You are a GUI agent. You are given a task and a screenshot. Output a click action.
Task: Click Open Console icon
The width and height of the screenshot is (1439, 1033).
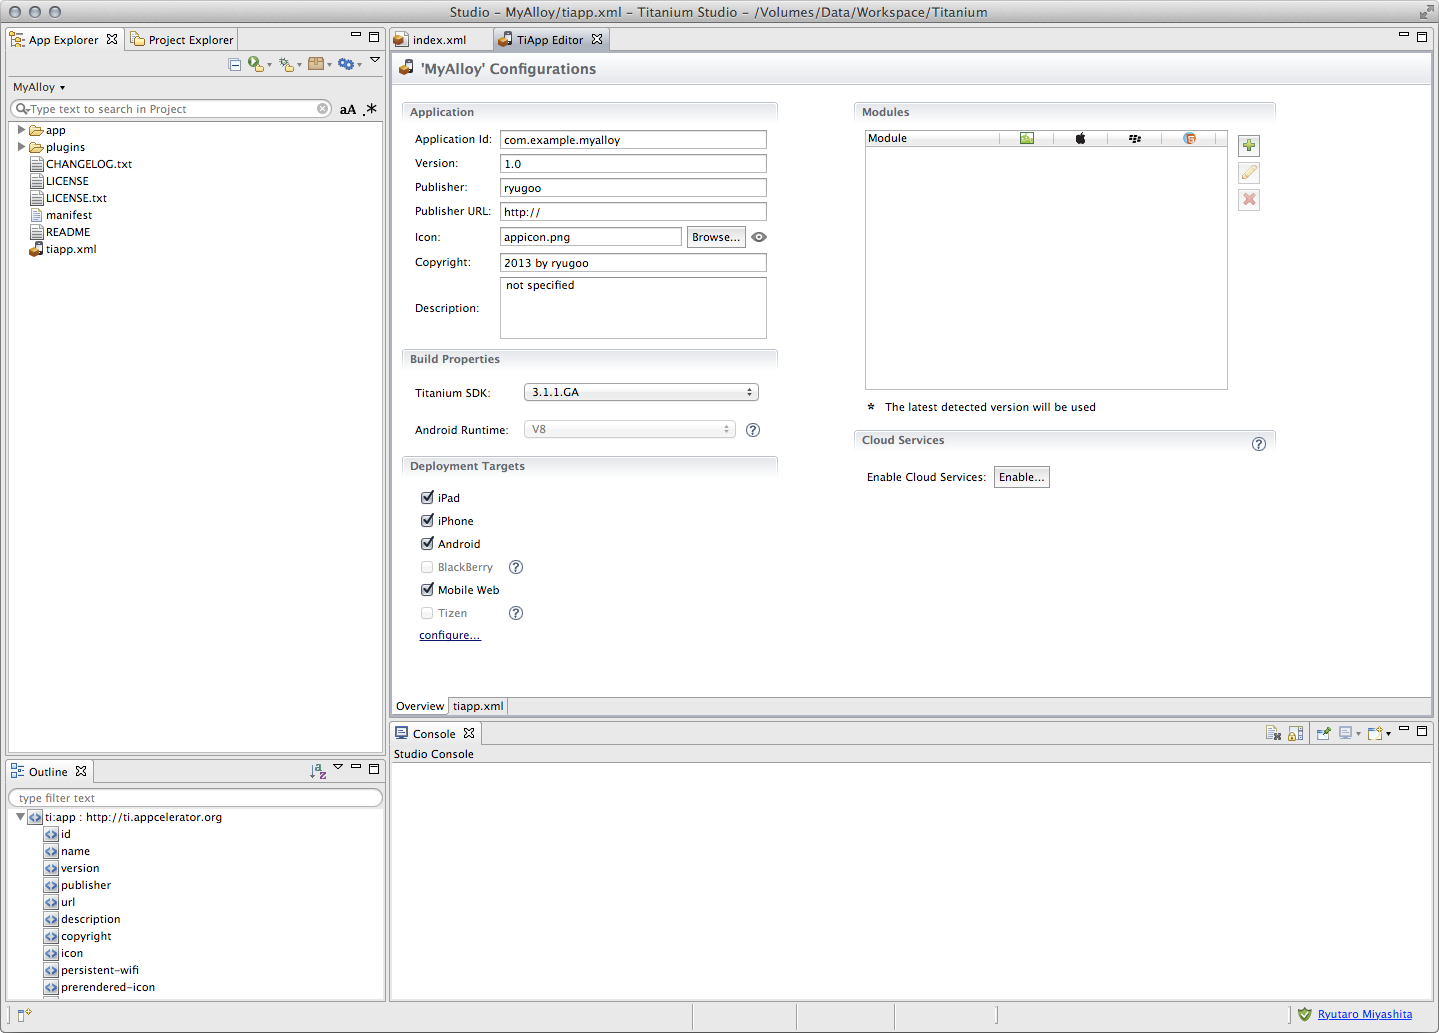[x=1375, y=733]
